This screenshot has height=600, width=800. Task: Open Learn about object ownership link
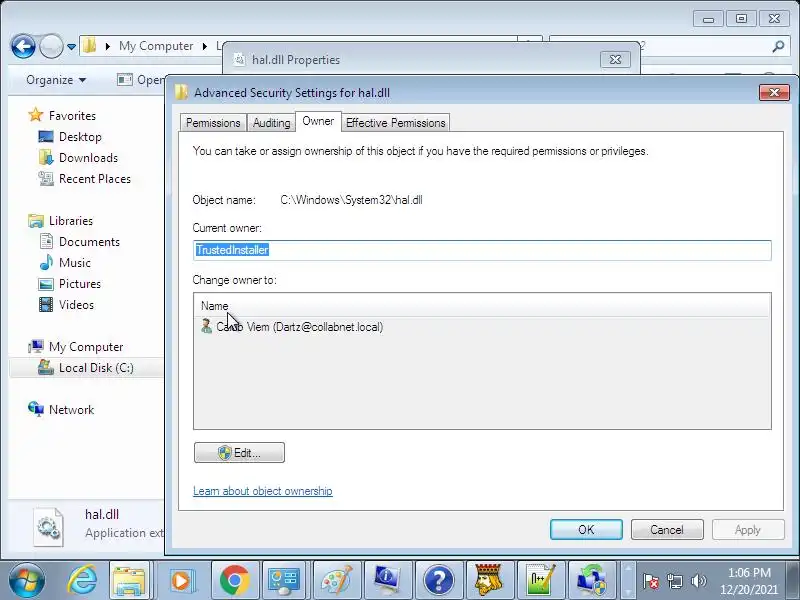point(263,491)
